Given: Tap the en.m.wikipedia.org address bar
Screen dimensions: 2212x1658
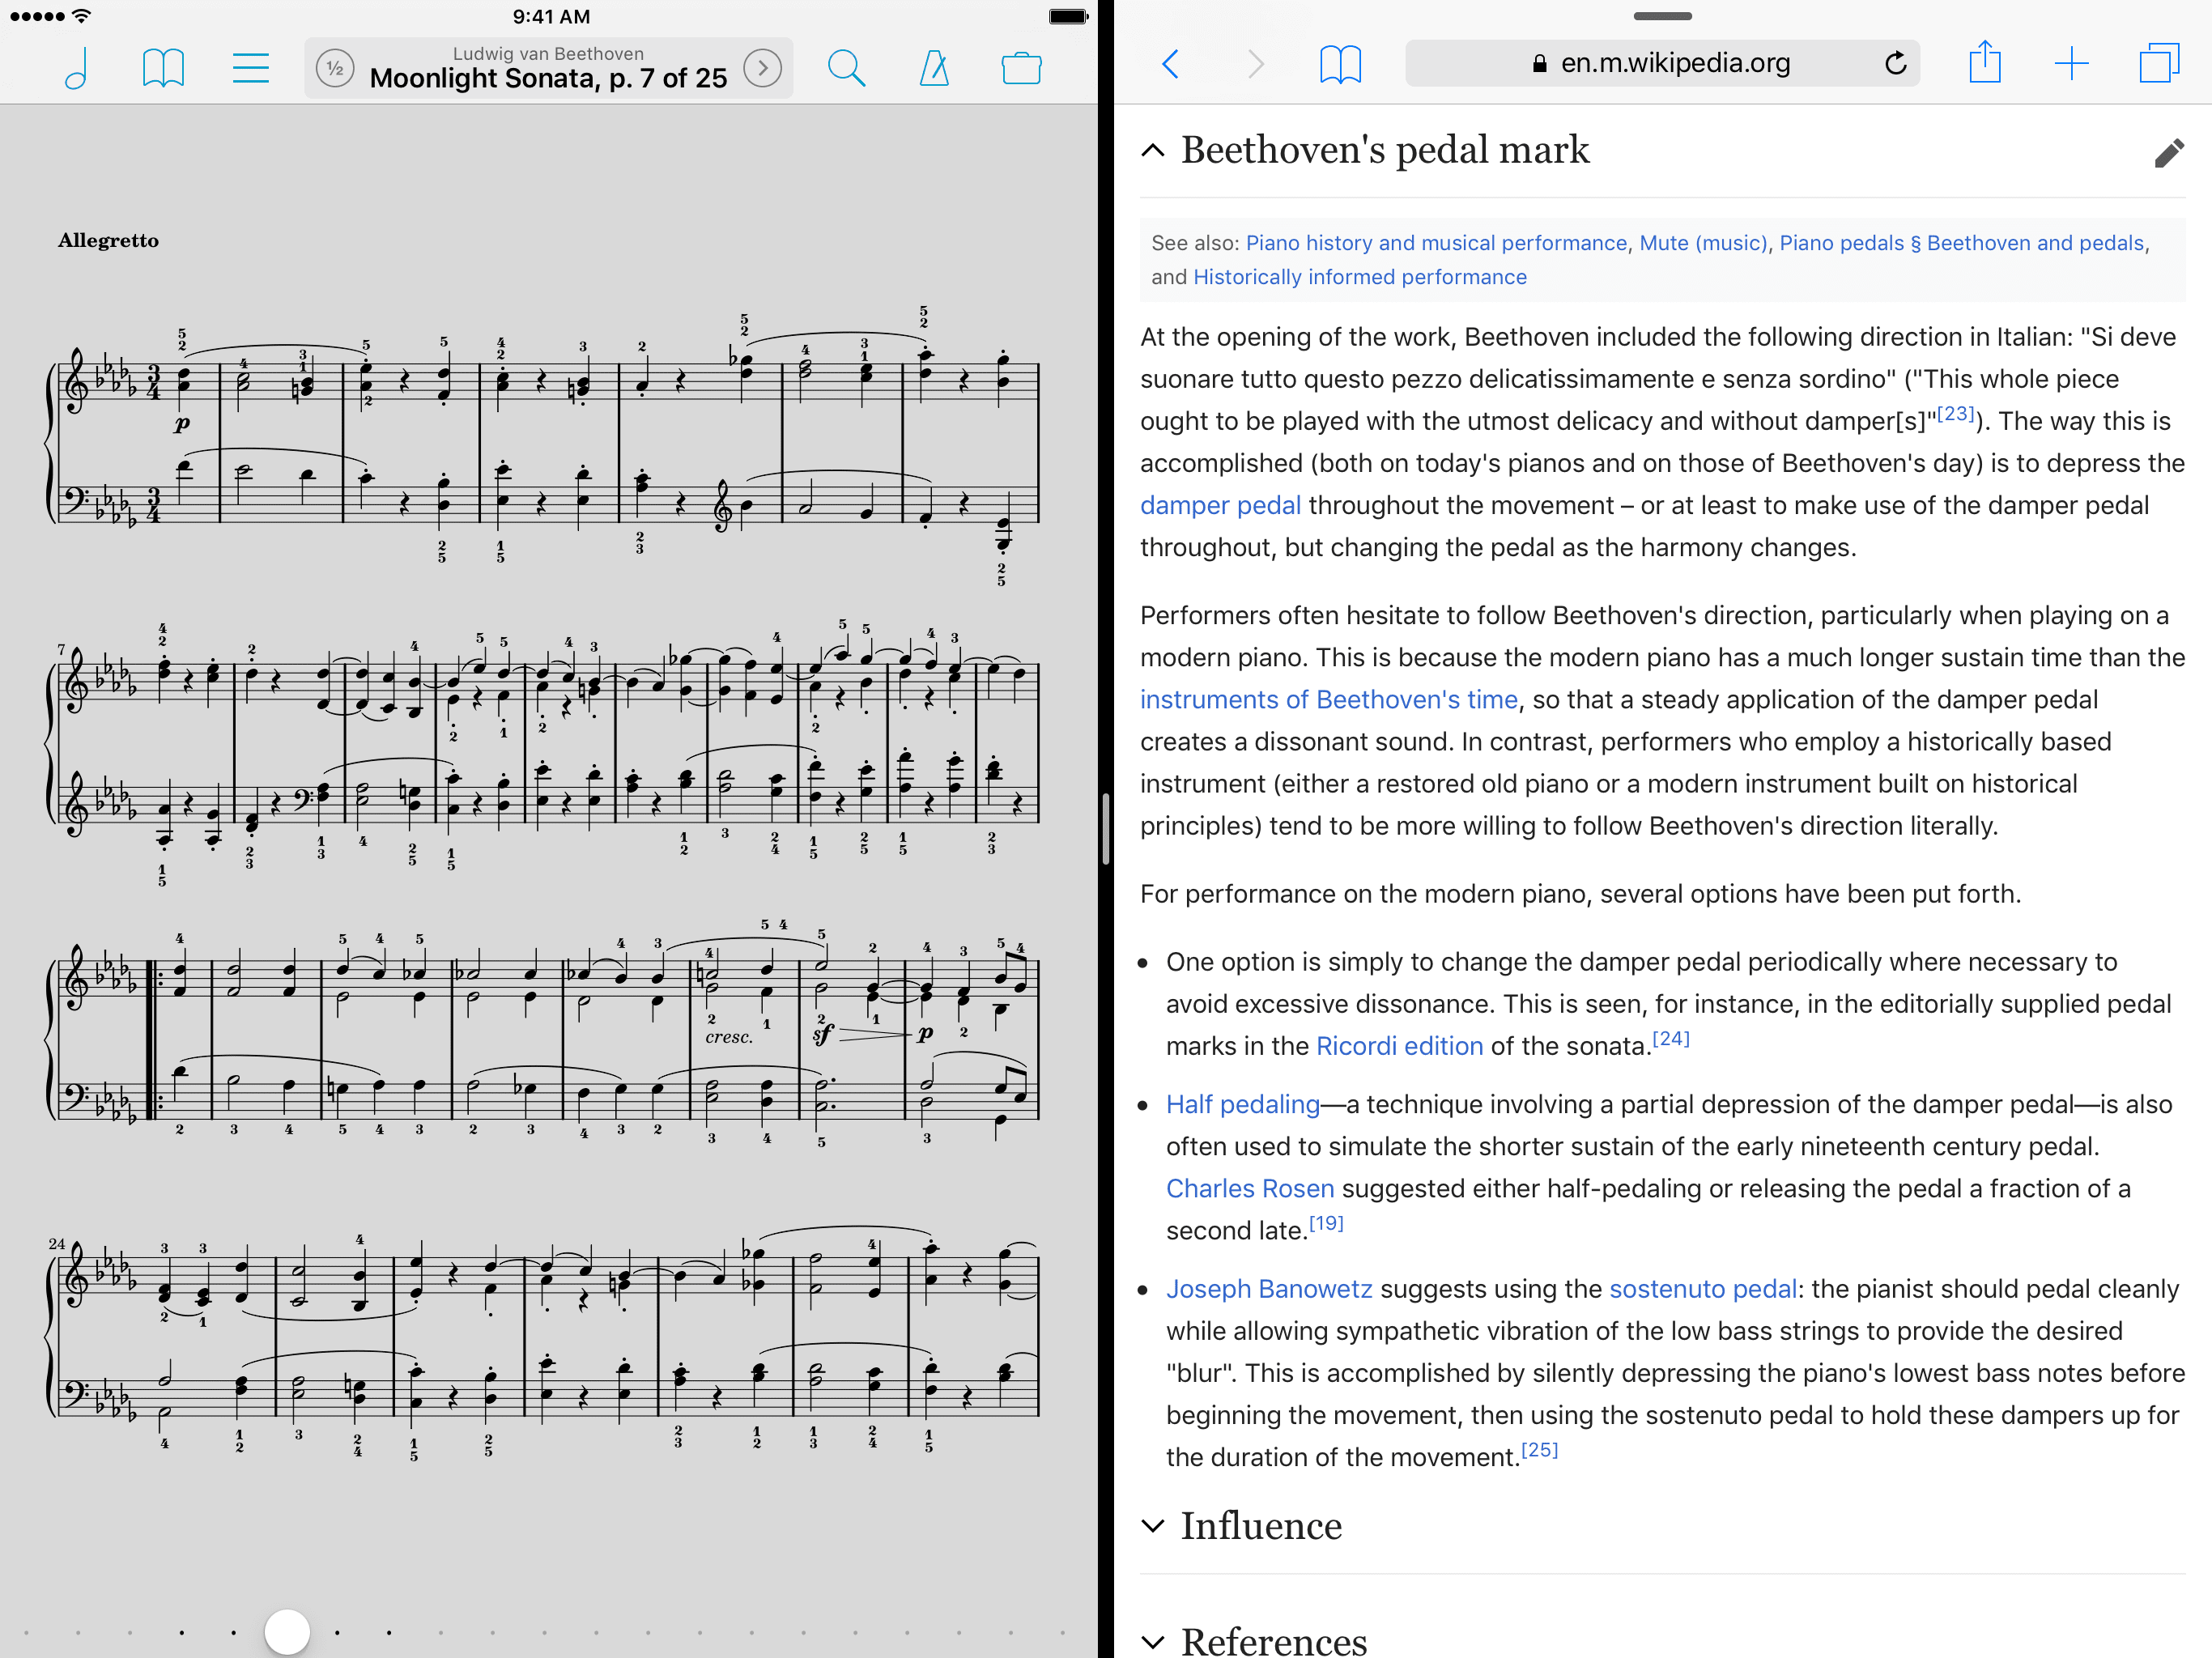Looking at the screenshot, I should tap(1662, 63).
